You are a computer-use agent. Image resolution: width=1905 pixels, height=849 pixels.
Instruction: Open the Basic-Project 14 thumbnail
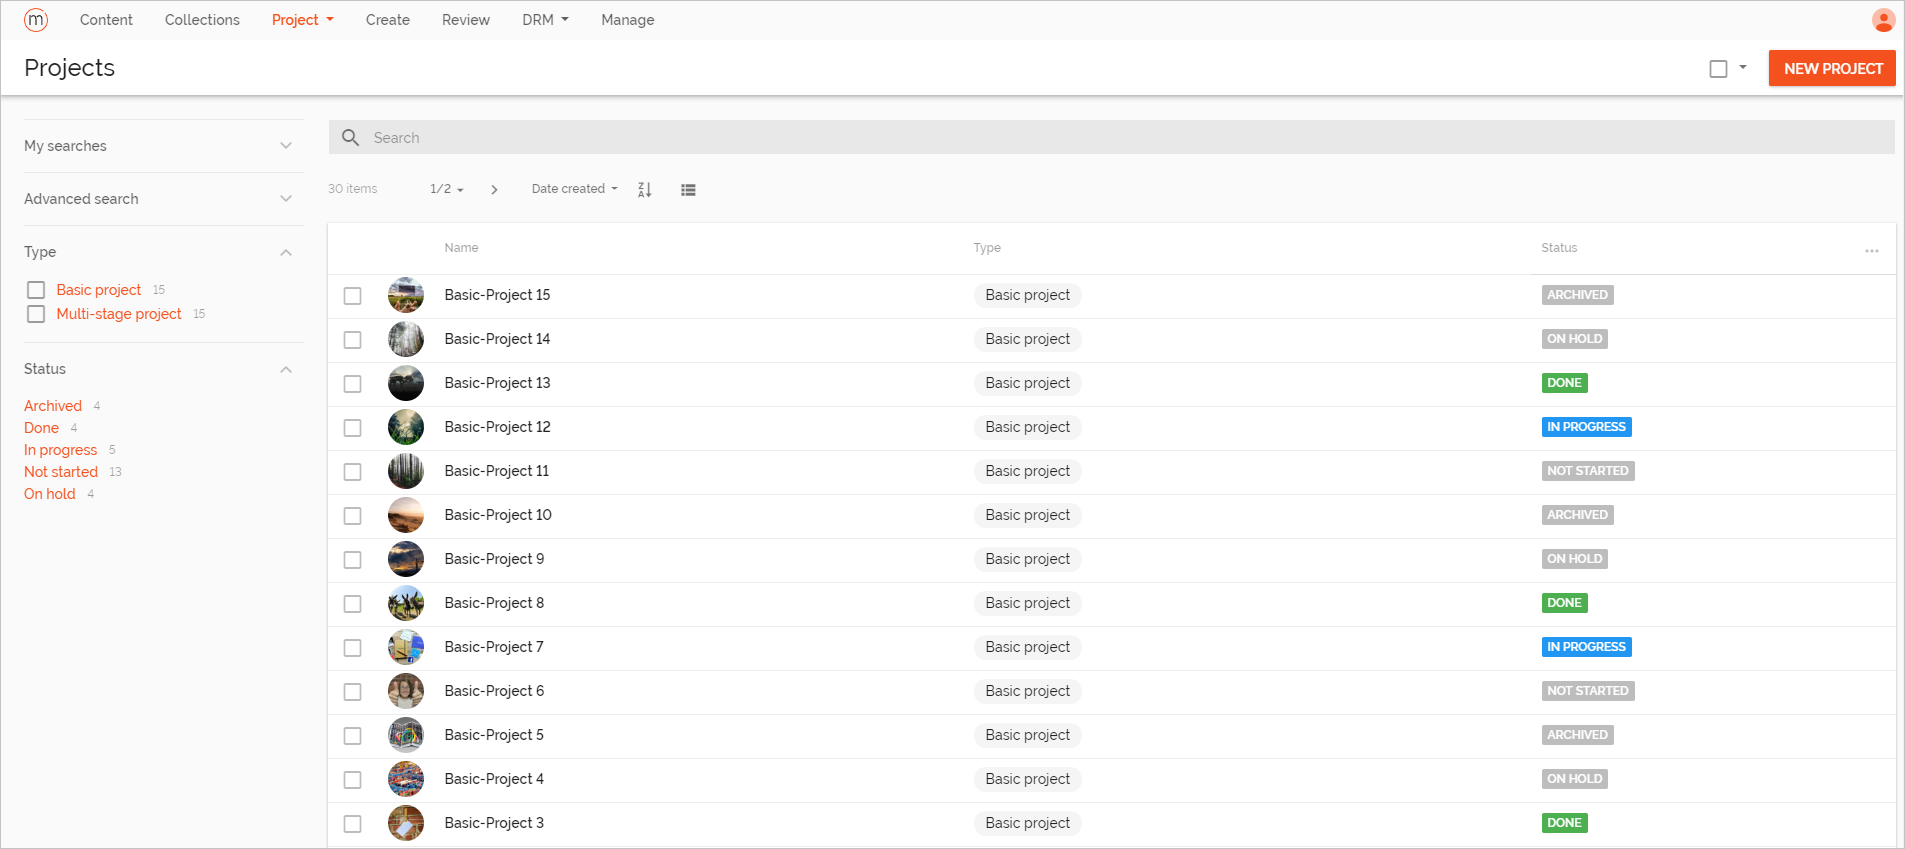click(x=406, y=339)
